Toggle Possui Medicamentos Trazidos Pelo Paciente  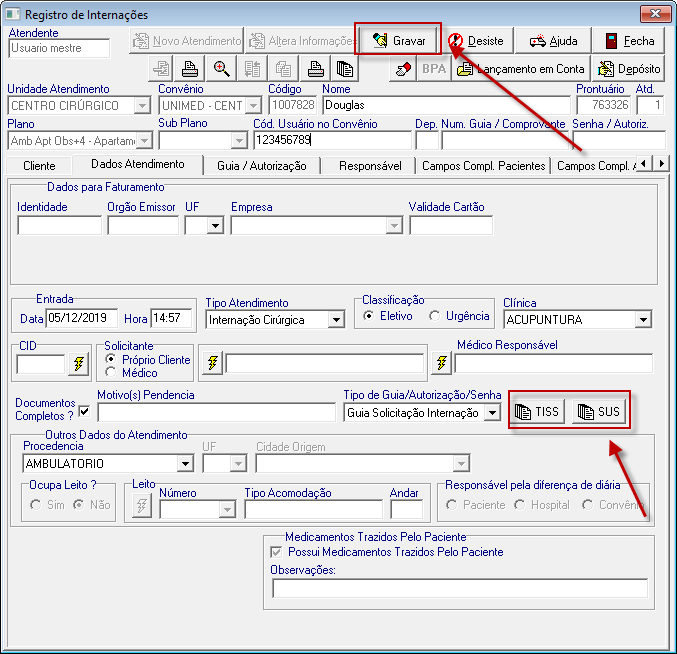(x=276, y=552)
